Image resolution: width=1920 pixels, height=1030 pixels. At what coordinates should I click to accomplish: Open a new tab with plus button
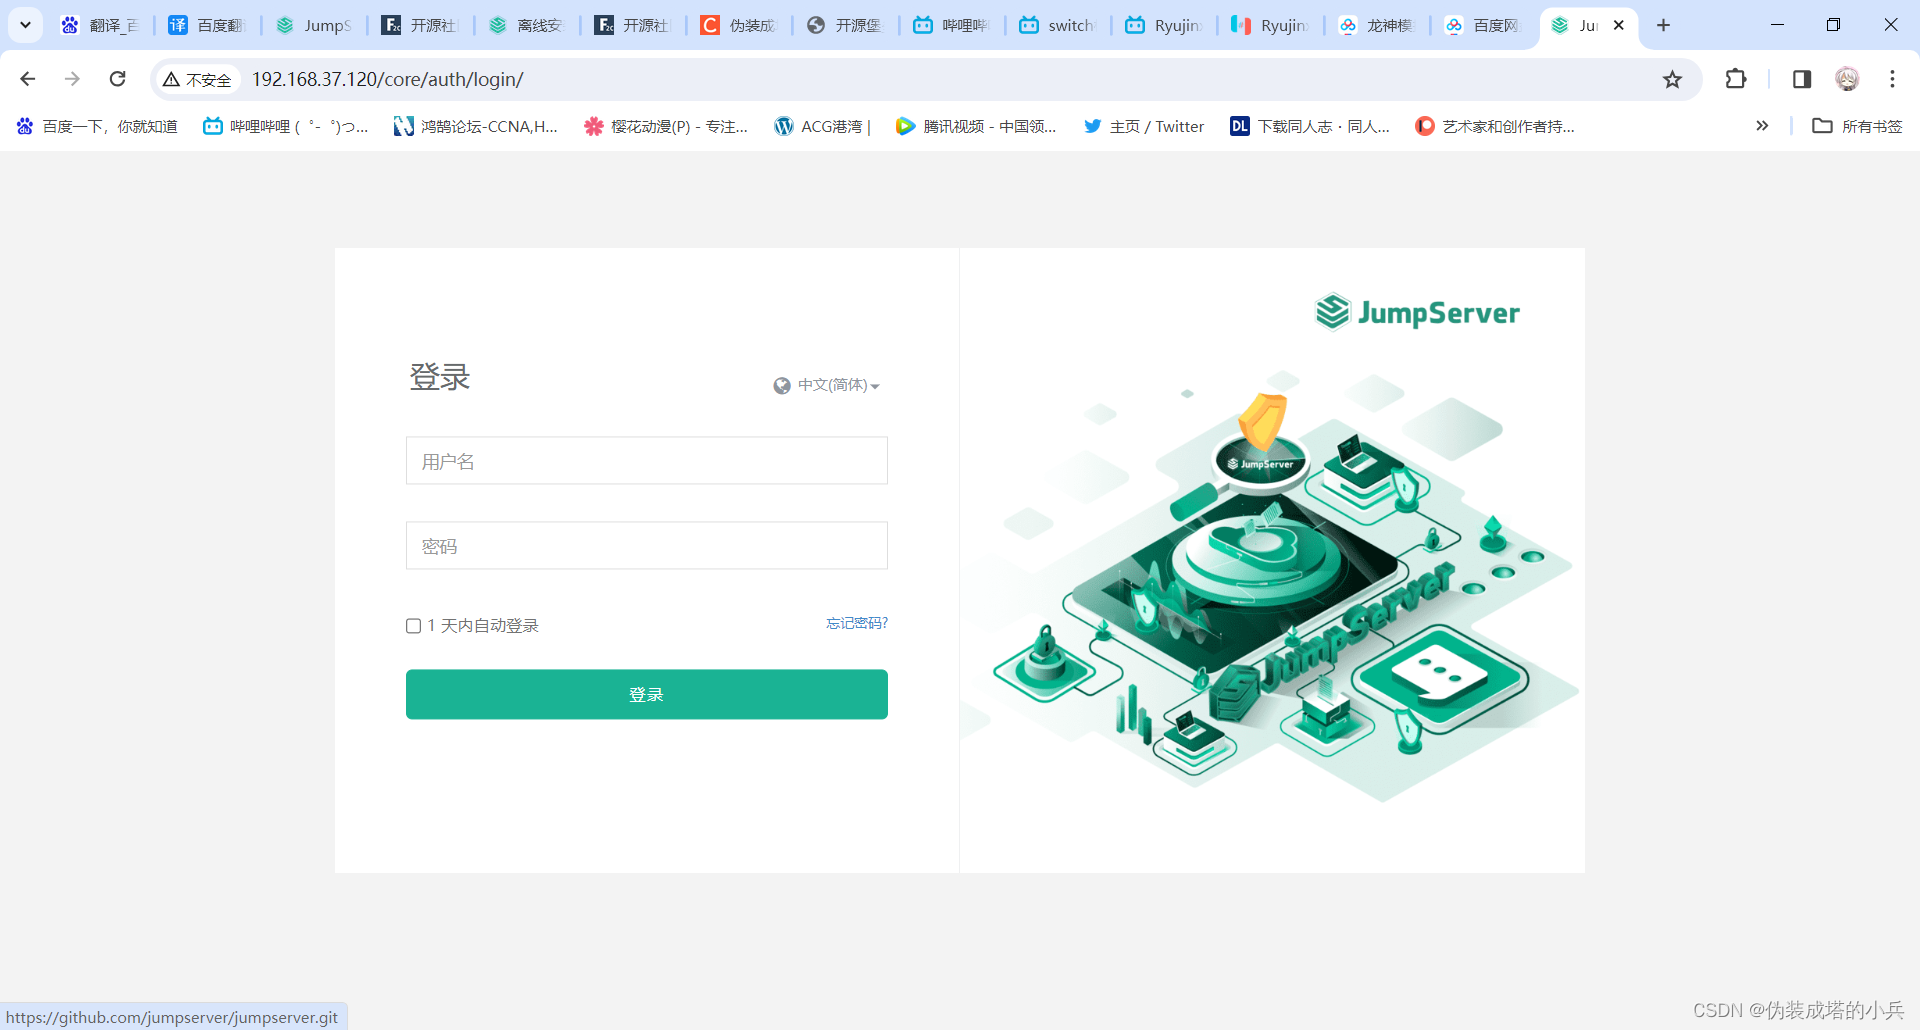pyautogui.click(x=1664, y=25)
